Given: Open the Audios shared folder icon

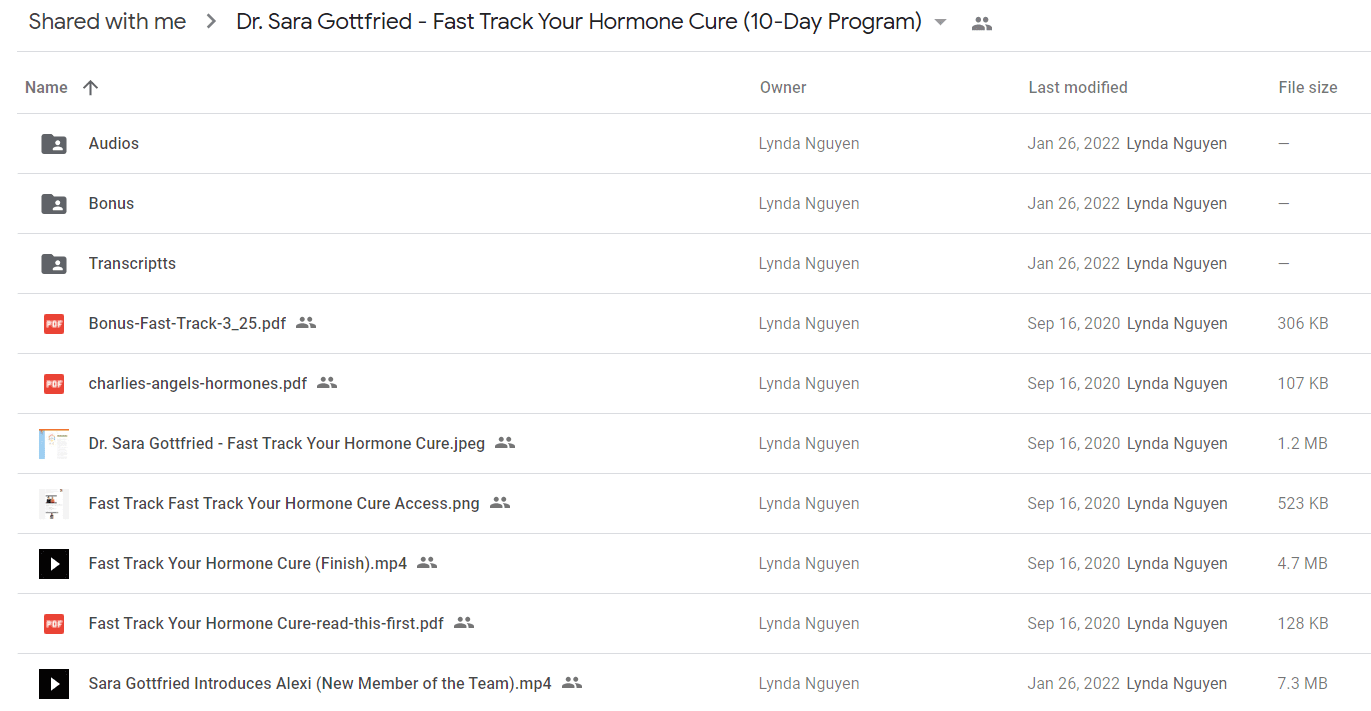Looking at the screenshot, I should pos(54,144).
